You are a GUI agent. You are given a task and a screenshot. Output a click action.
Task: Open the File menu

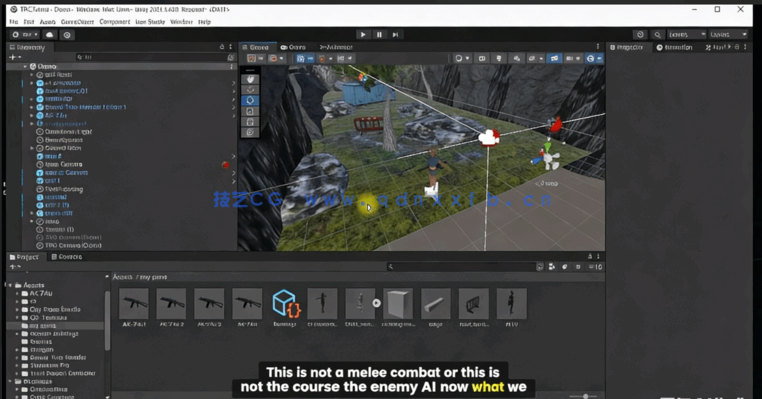click(14, 22)
